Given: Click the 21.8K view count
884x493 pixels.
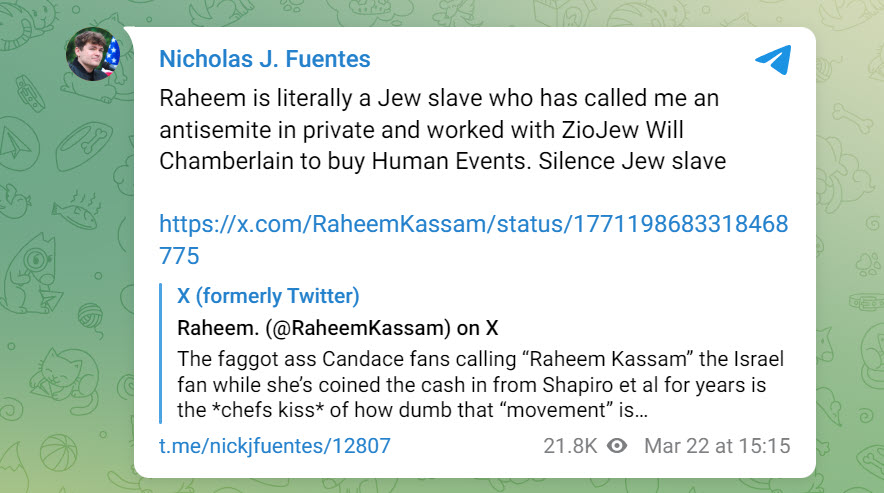Looking at the screenshot, I should pos(569,446).
